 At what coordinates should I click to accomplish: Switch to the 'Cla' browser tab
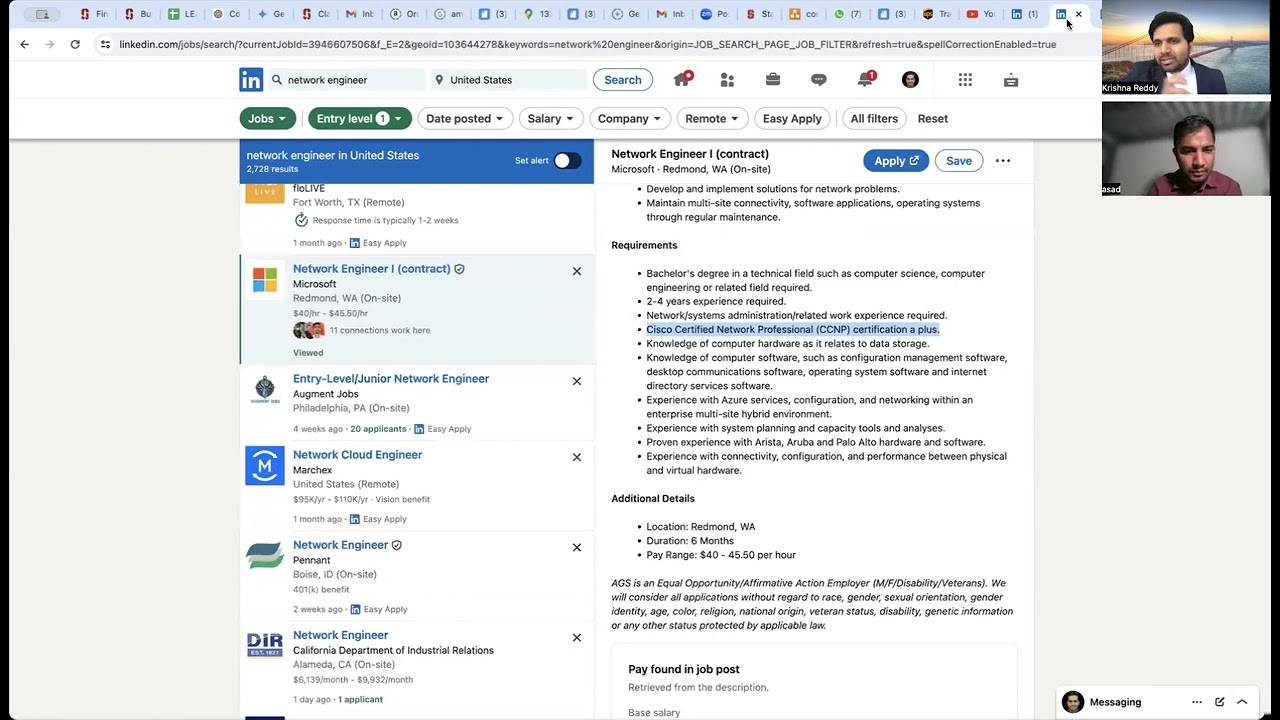[315, 14]
